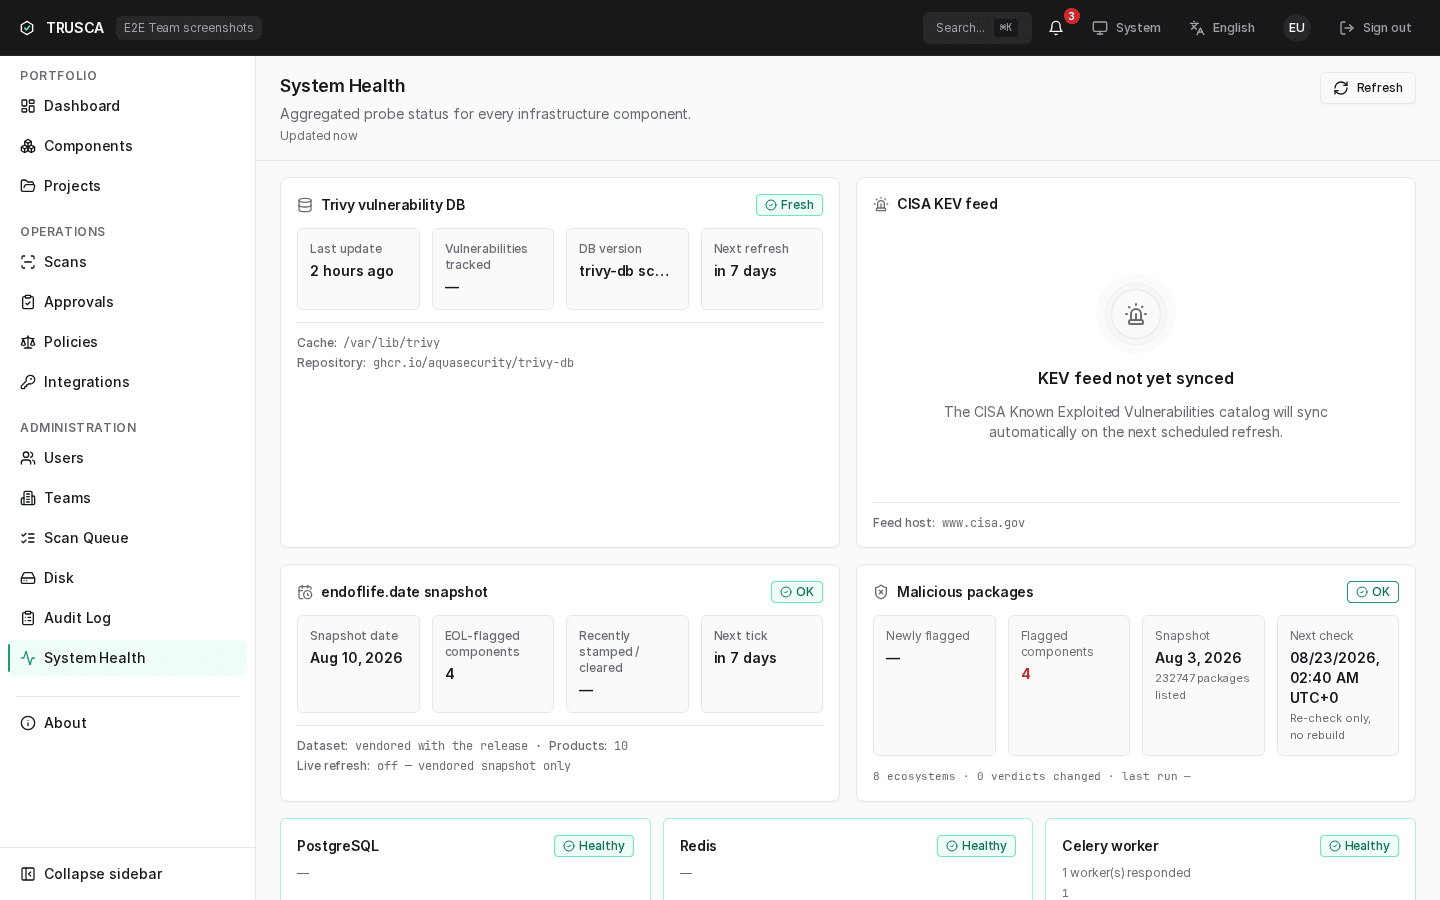
Task: Navigate to Scans
Action: [x=127, y=262]
